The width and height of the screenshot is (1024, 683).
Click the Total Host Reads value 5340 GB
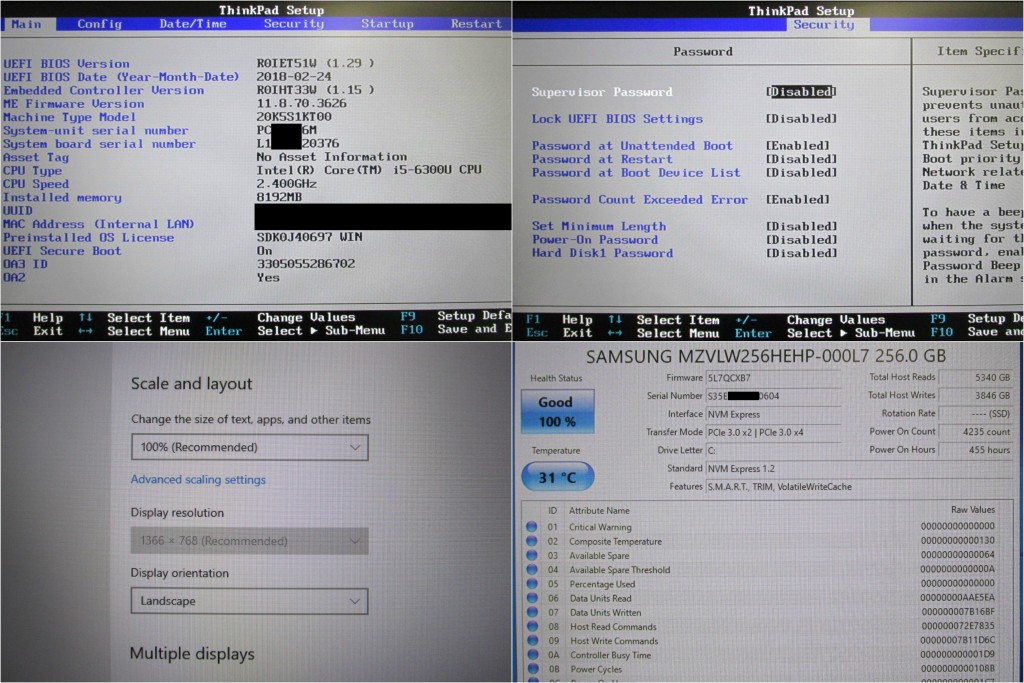point(976,377)
